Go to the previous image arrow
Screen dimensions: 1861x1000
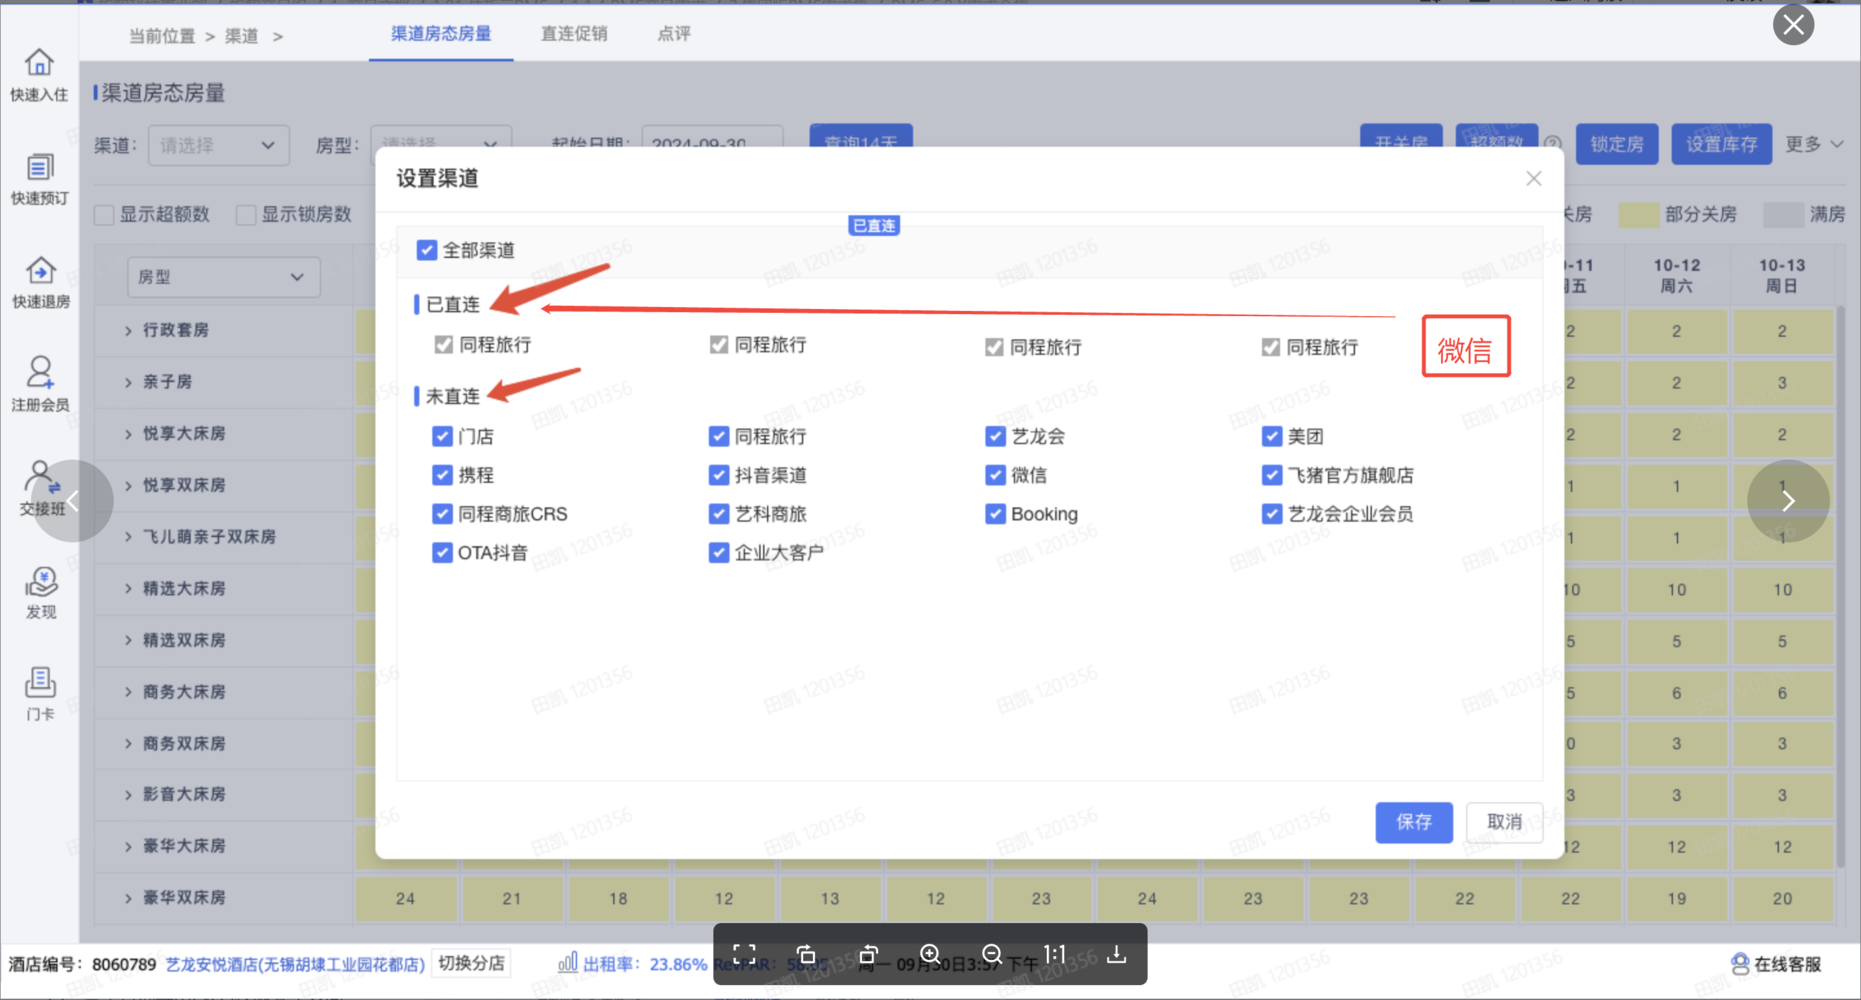72,500
